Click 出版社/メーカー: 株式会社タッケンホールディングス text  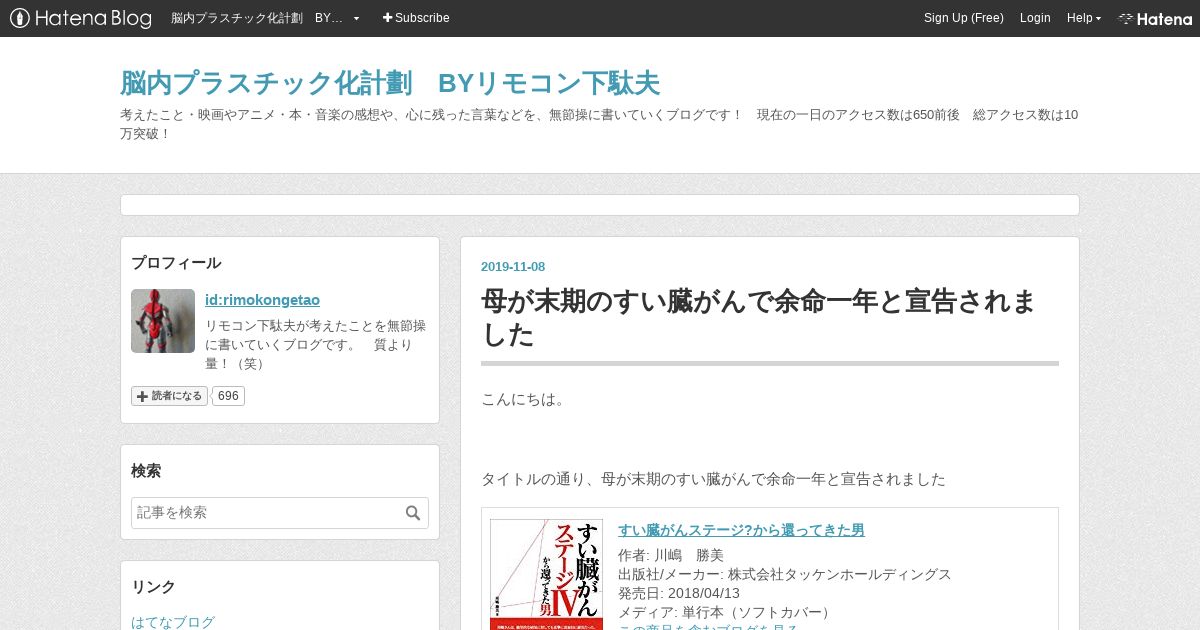(785, 574)
